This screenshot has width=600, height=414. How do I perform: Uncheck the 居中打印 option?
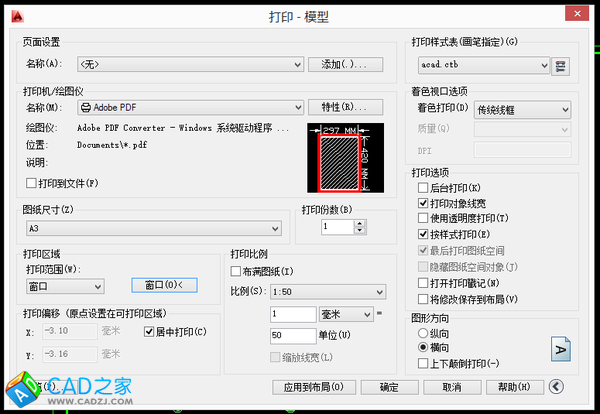pyautogui.click(x=150, y=332)
